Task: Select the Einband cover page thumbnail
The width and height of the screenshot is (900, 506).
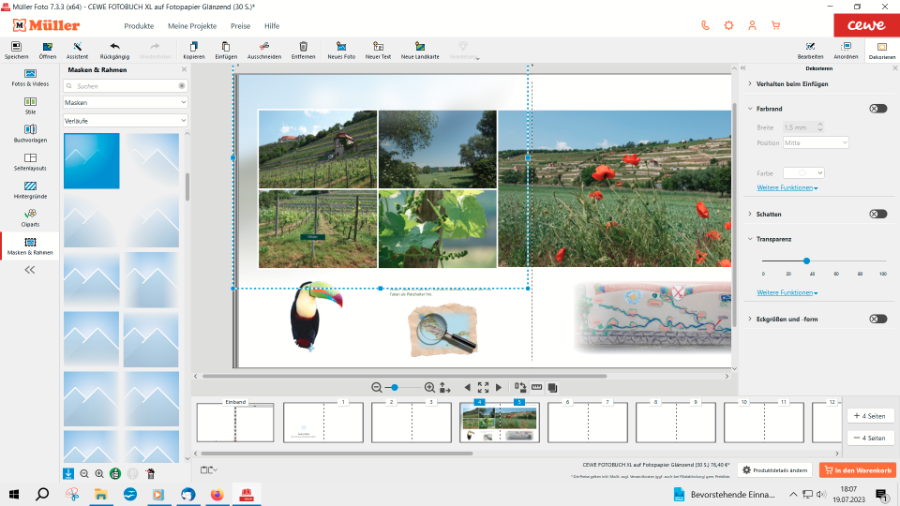Action: 235,422
